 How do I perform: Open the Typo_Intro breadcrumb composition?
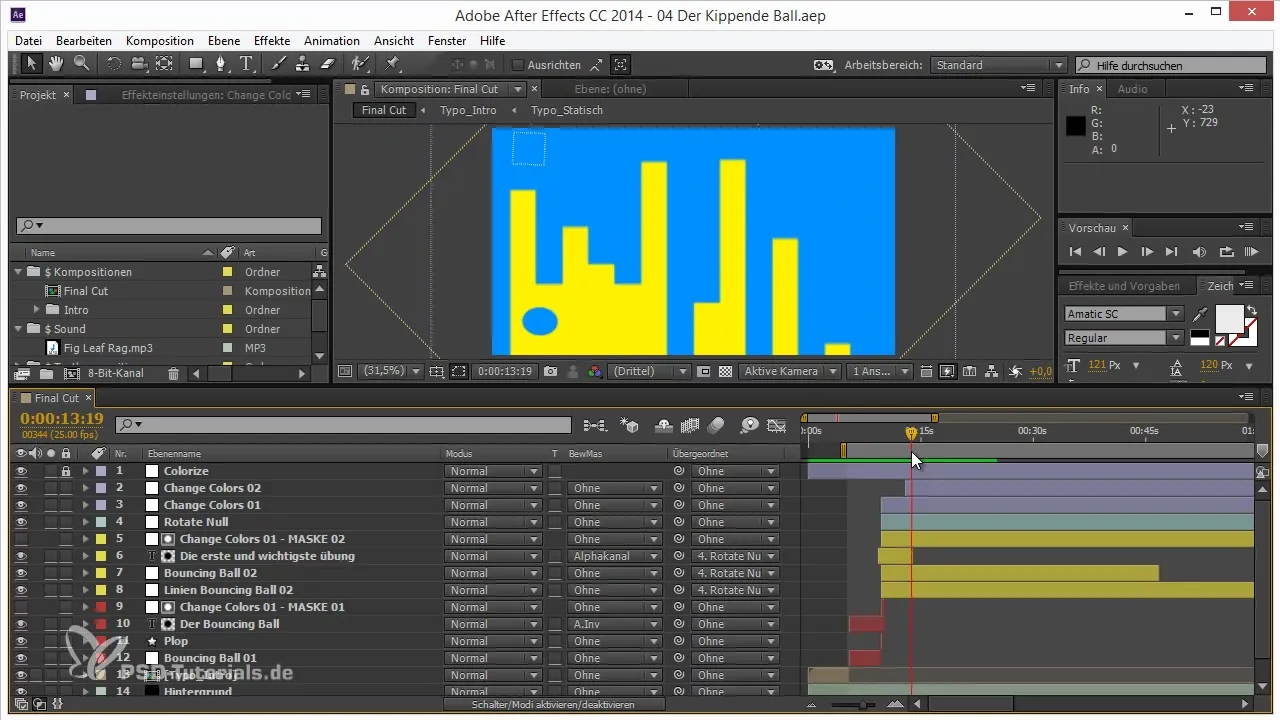468,110
